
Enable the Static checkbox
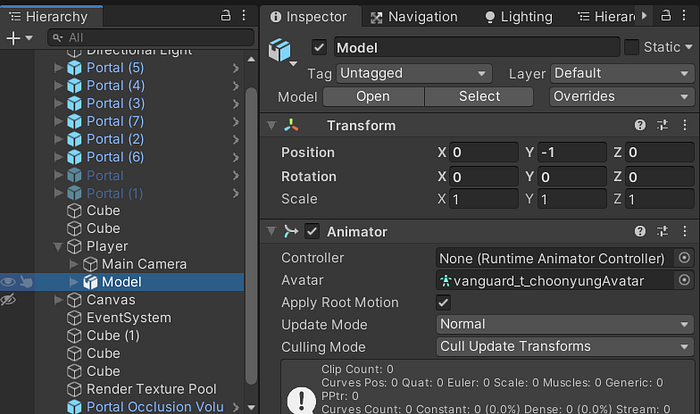point(631,48)
